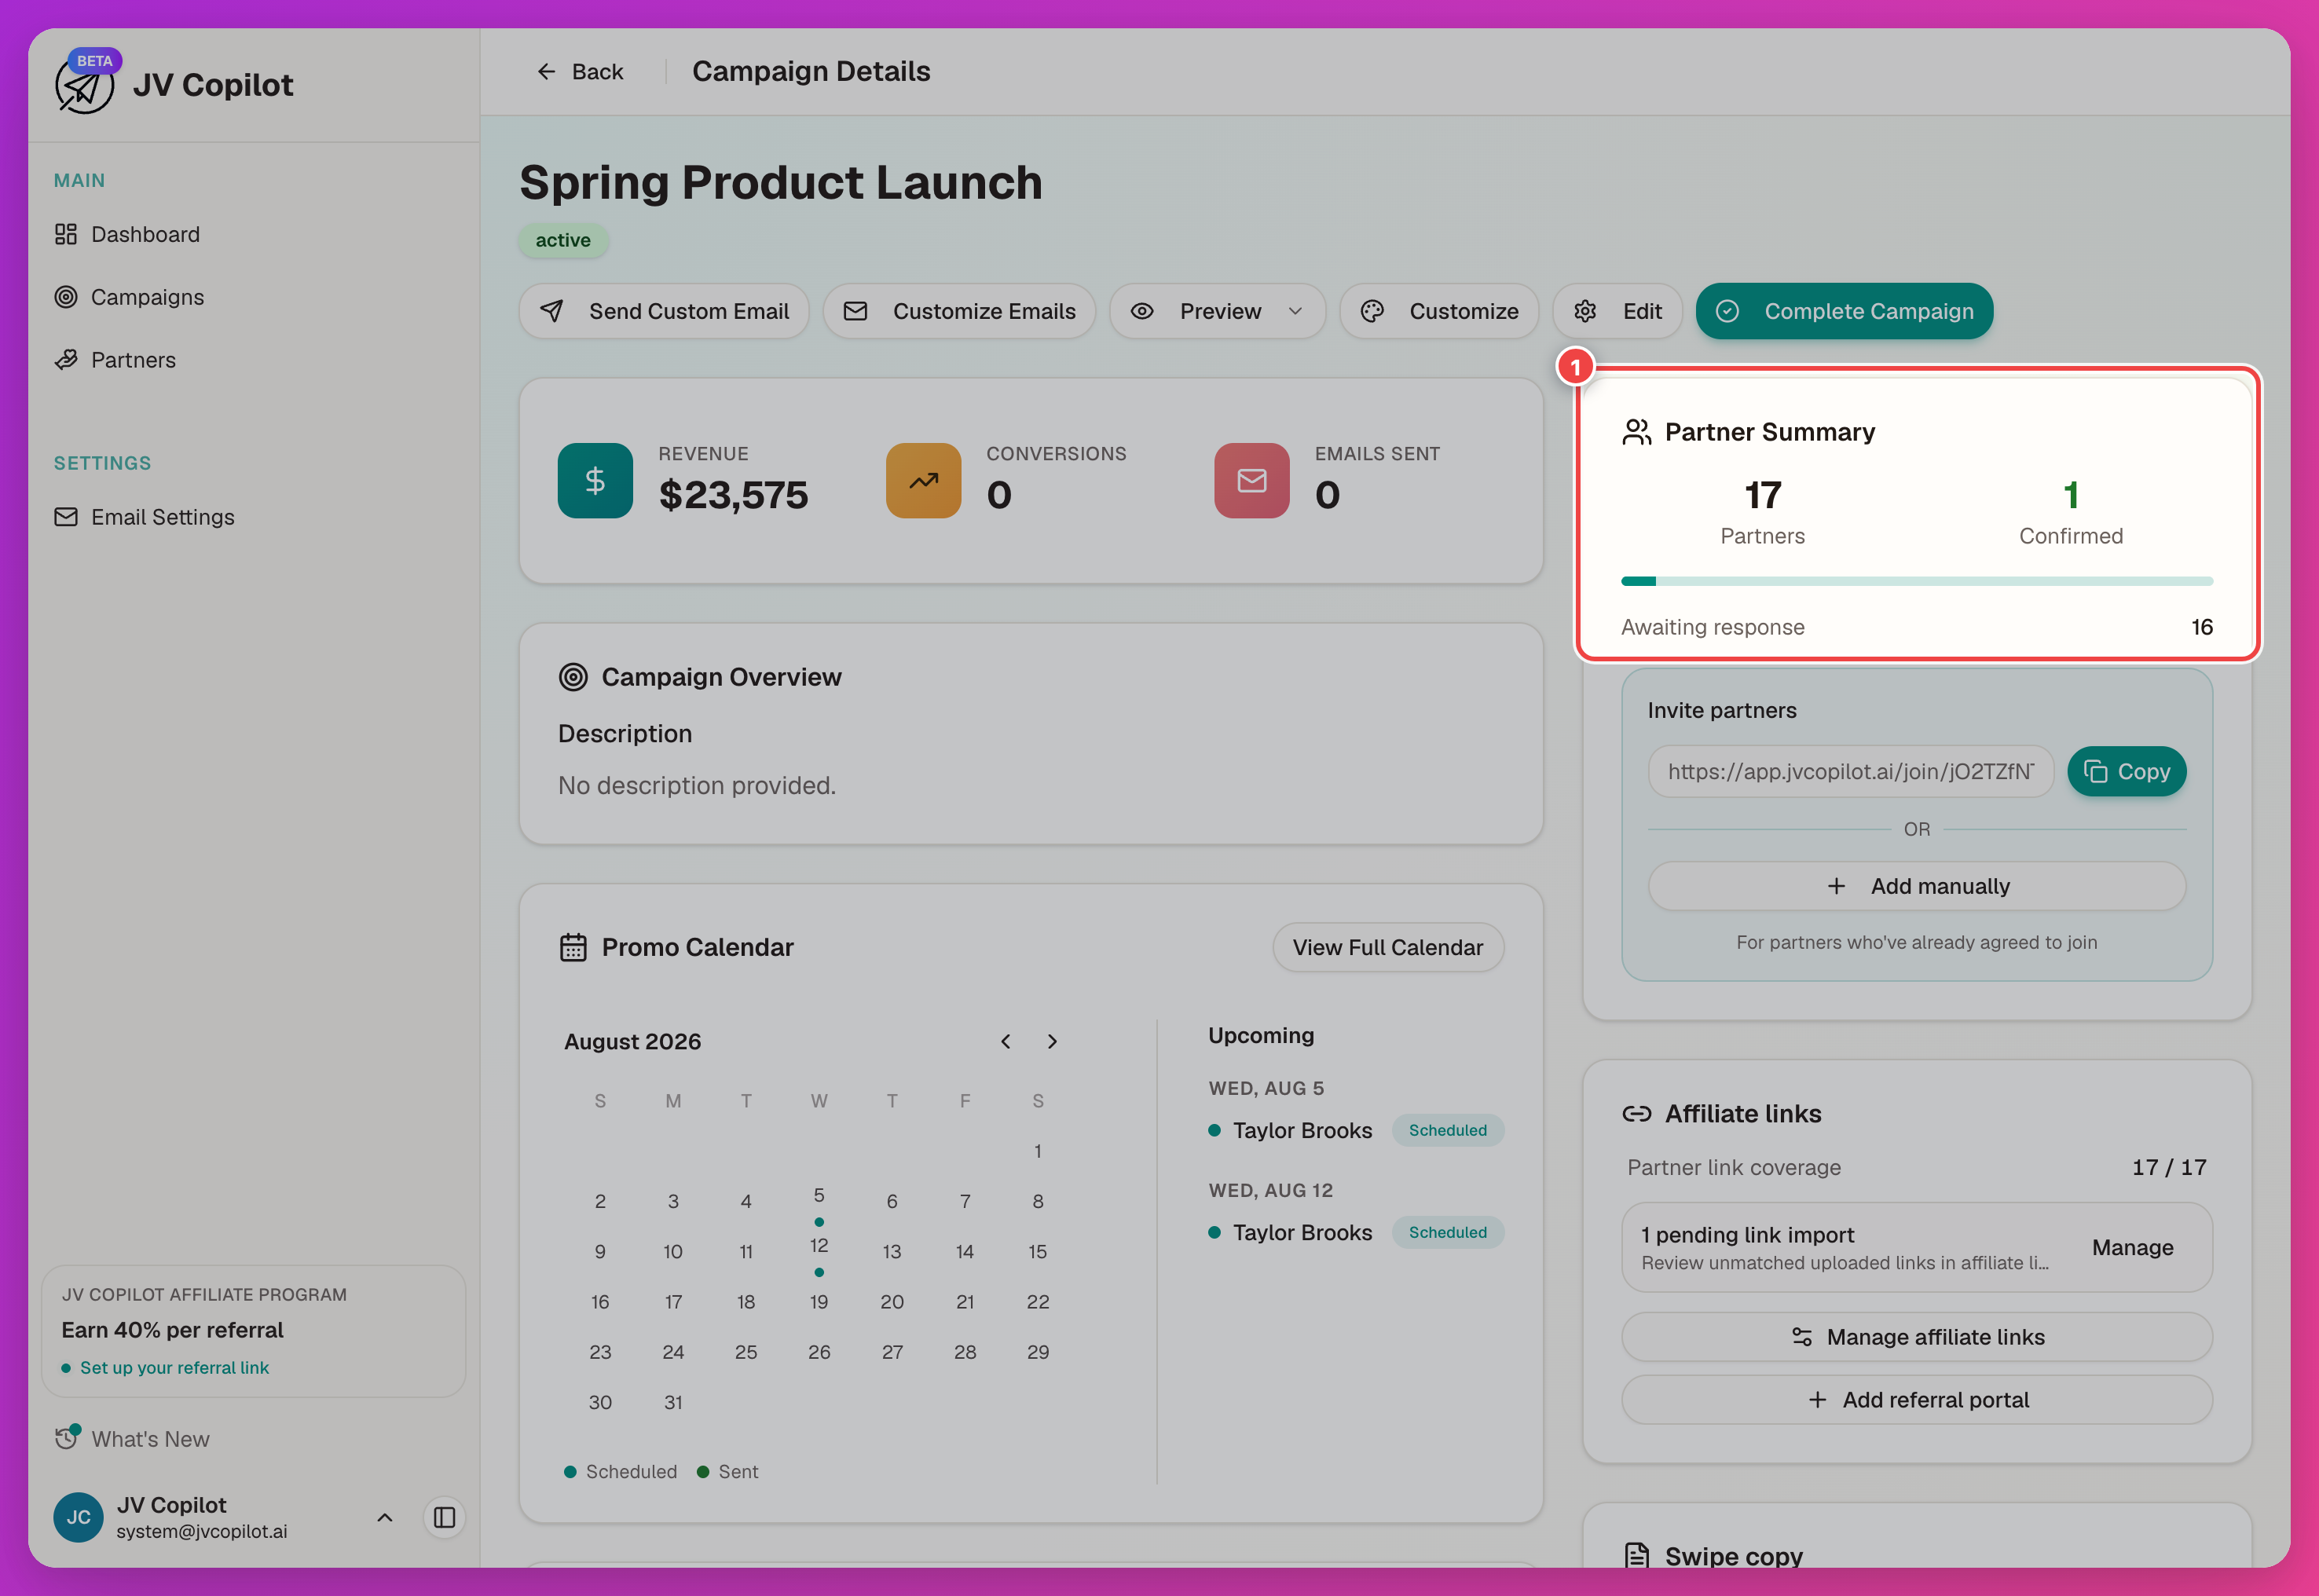Click Complete Campaign

1844,311
